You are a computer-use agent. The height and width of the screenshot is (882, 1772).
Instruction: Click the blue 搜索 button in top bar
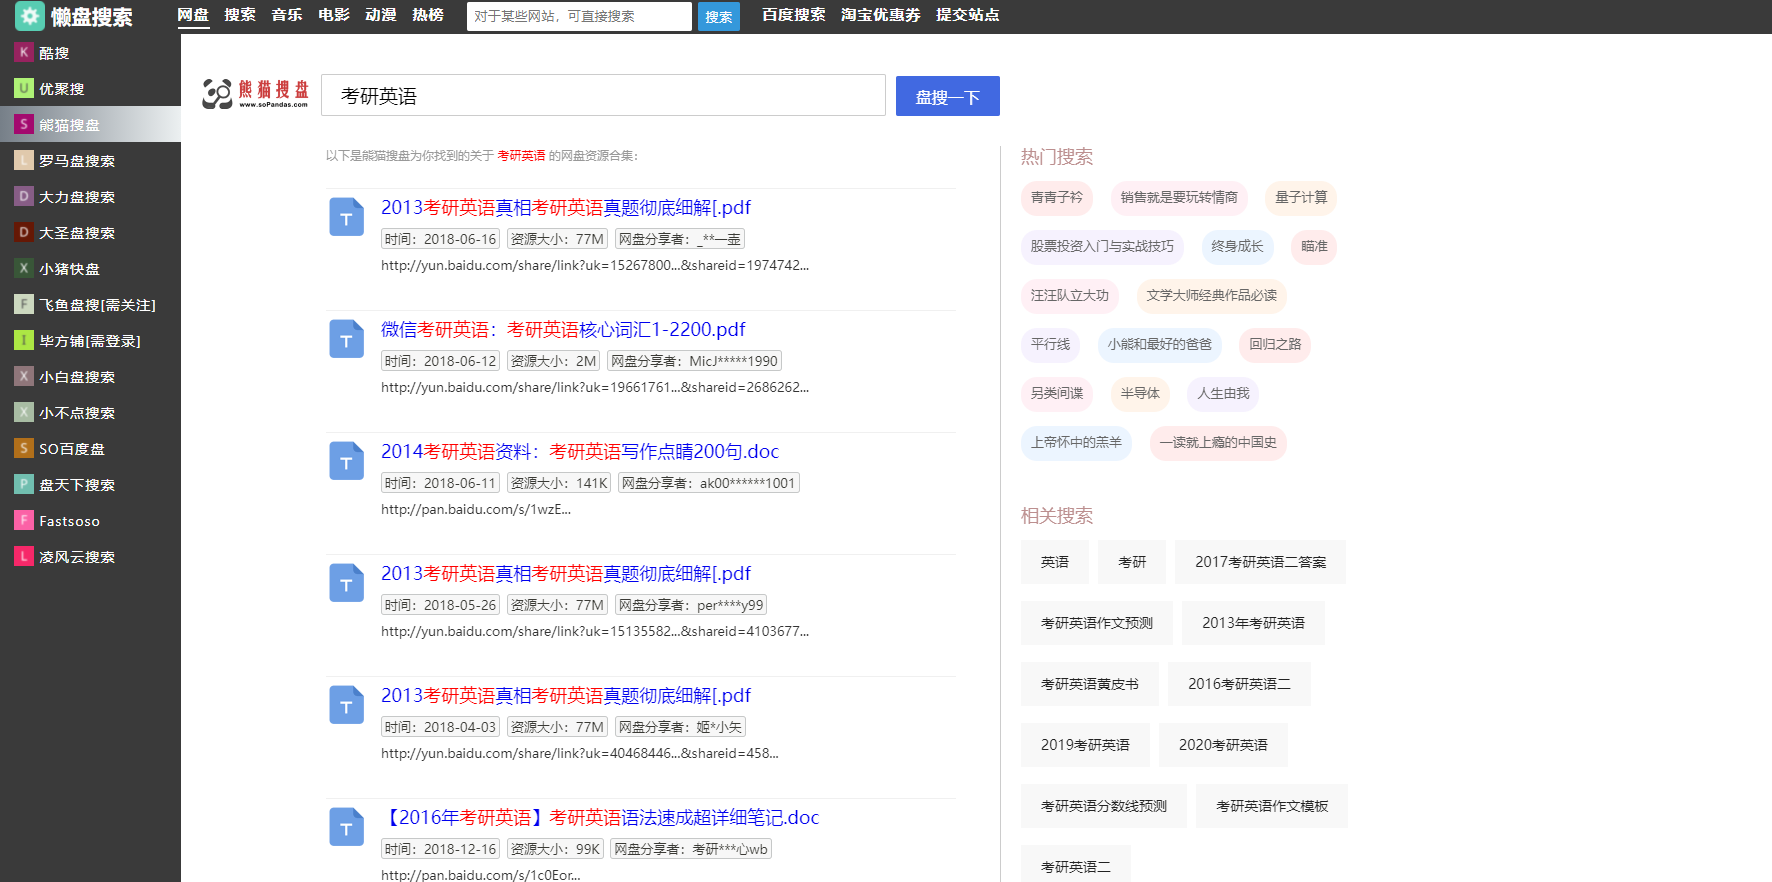click(718, 16)
